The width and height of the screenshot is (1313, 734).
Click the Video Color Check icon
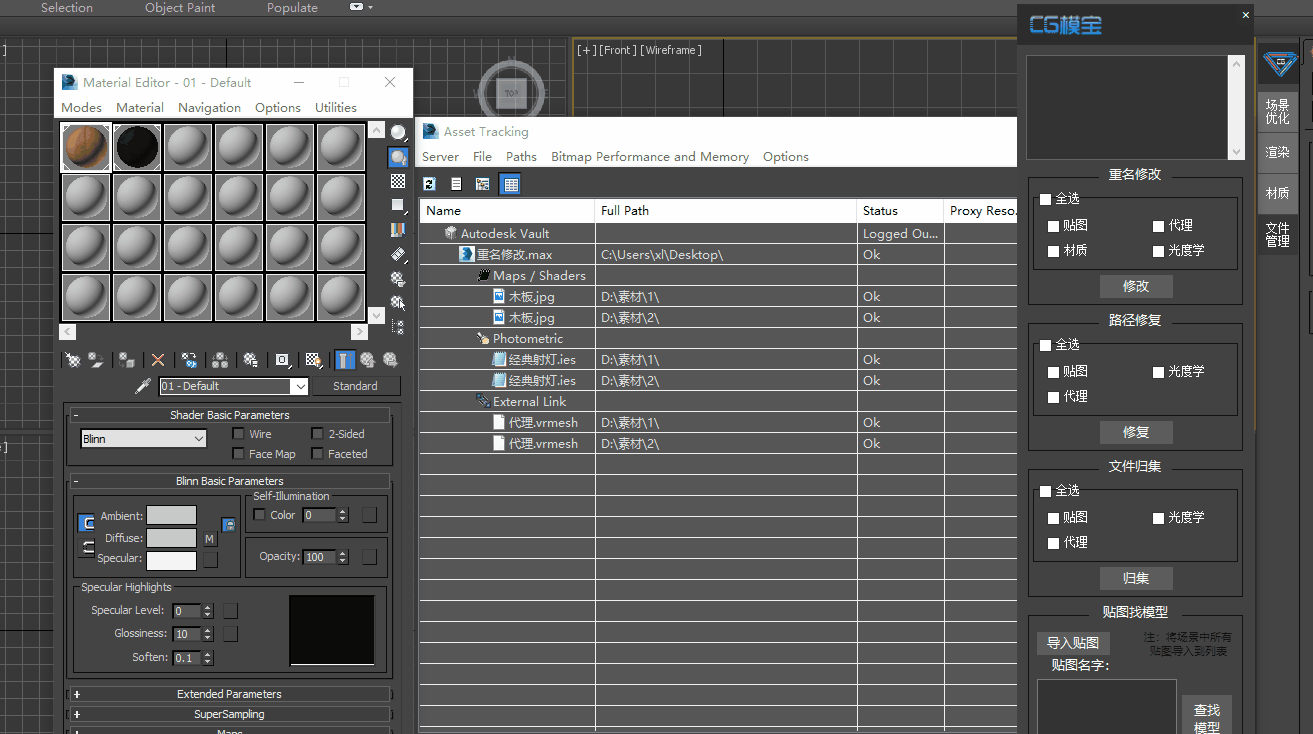398,229
